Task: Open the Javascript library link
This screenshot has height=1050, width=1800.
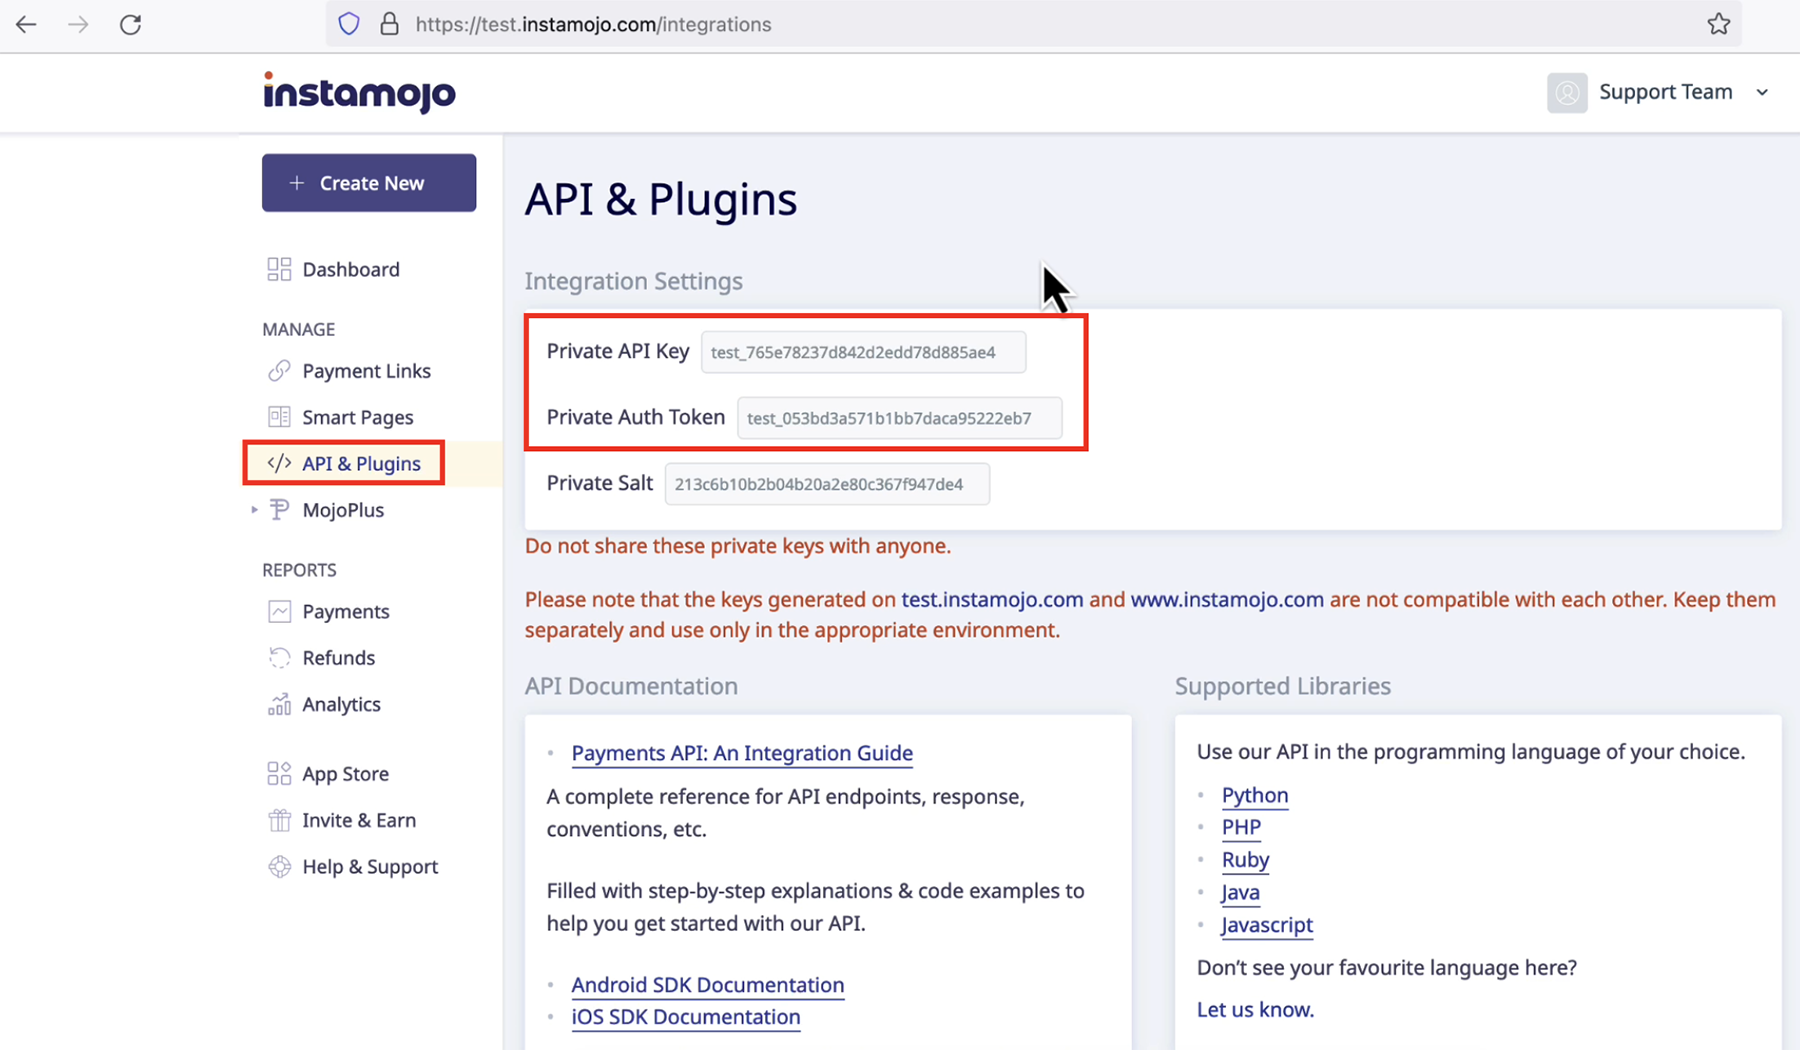Action: pos(1267,925)
